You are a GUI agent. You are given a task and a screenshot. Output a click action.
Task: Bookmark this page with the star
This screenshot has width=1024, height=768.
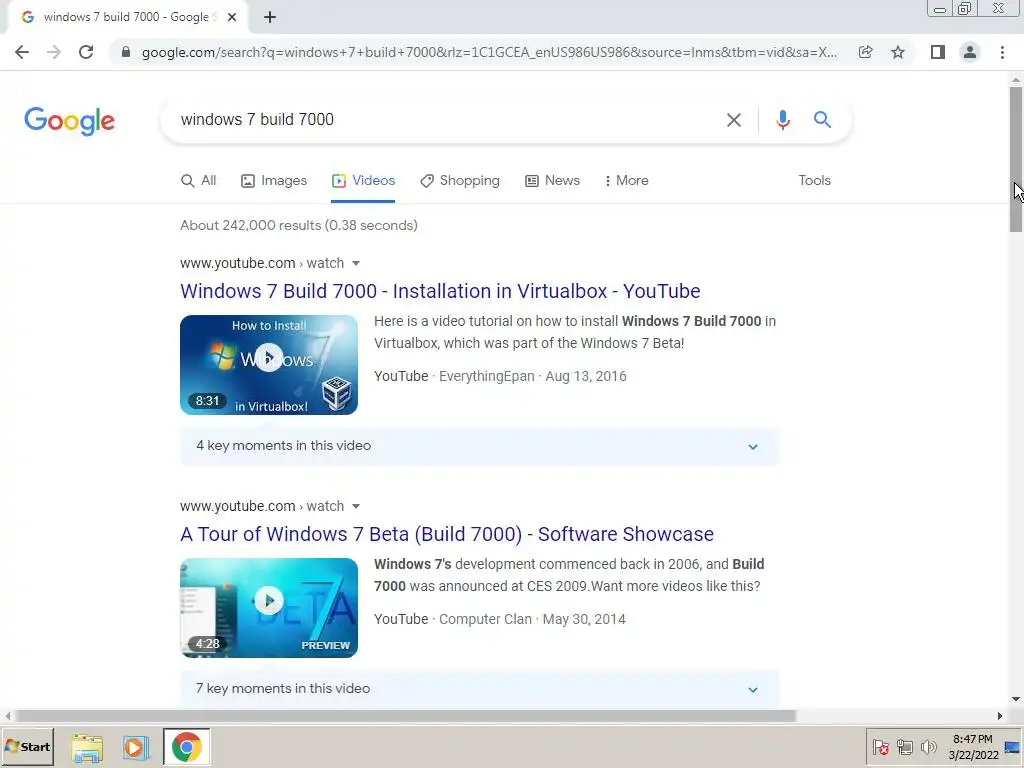(898, 52)
